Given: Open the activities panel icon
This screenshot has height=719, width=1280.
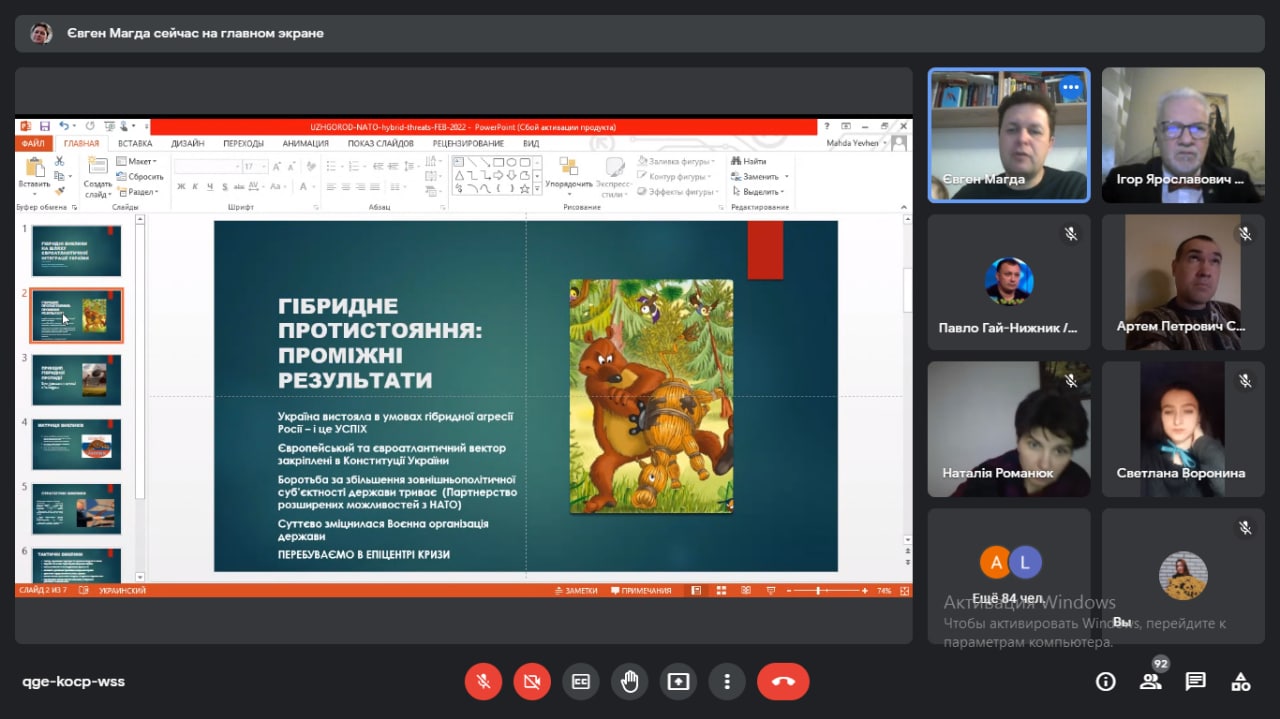Looking at the screenshot, I should (x=1240, y=682).
